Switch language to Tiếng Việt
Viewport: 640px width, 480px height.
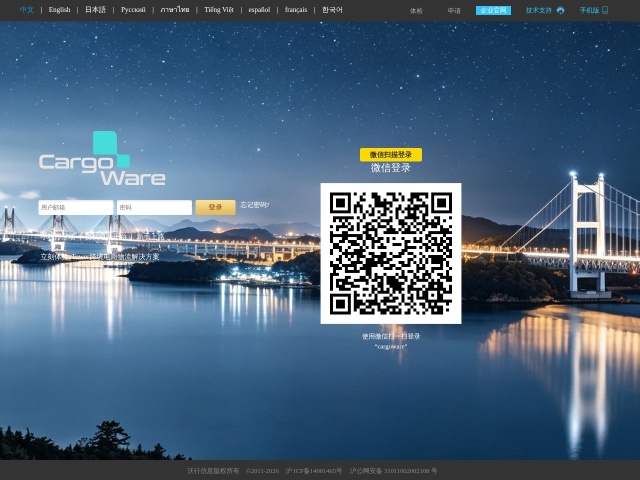[x=219, y=10]
